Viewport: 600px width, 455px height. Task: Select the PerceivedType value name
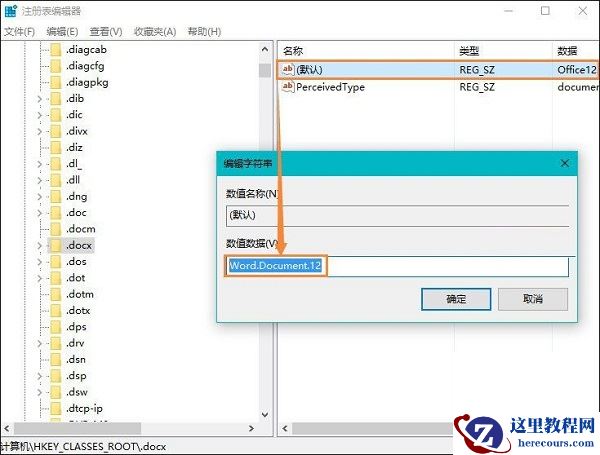tap(330, 87)
